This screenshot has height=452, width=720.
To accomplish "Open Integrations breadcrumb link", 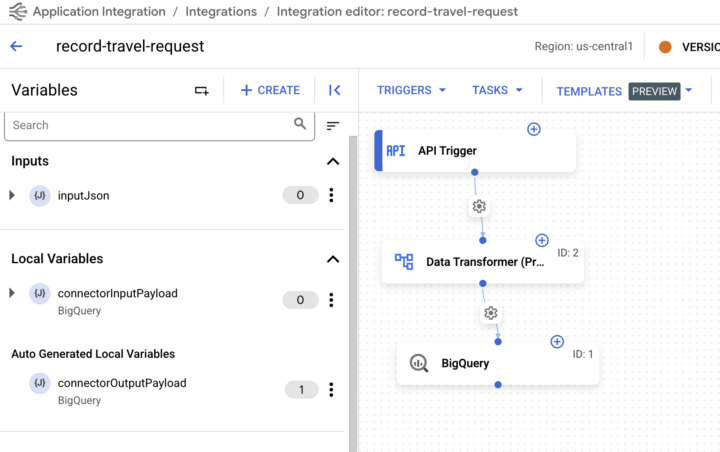I will click(221, 11).
